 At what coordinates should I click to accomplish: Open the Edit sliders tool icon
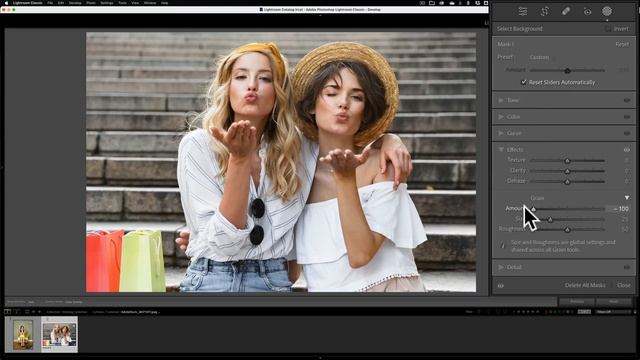pos(522,11)
